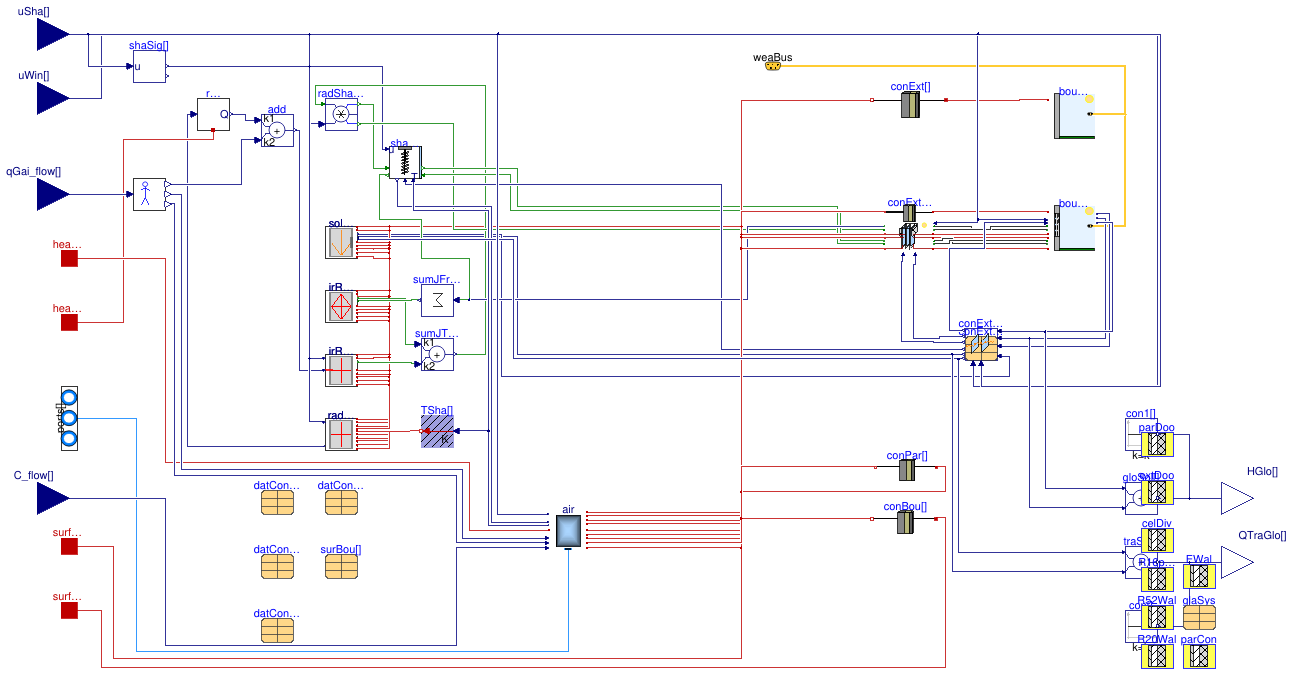Viewport: 1292px width, 675px height.
Task: Select the conExt[] construction block
Action: pyautogui.click(x=910, y=106)
